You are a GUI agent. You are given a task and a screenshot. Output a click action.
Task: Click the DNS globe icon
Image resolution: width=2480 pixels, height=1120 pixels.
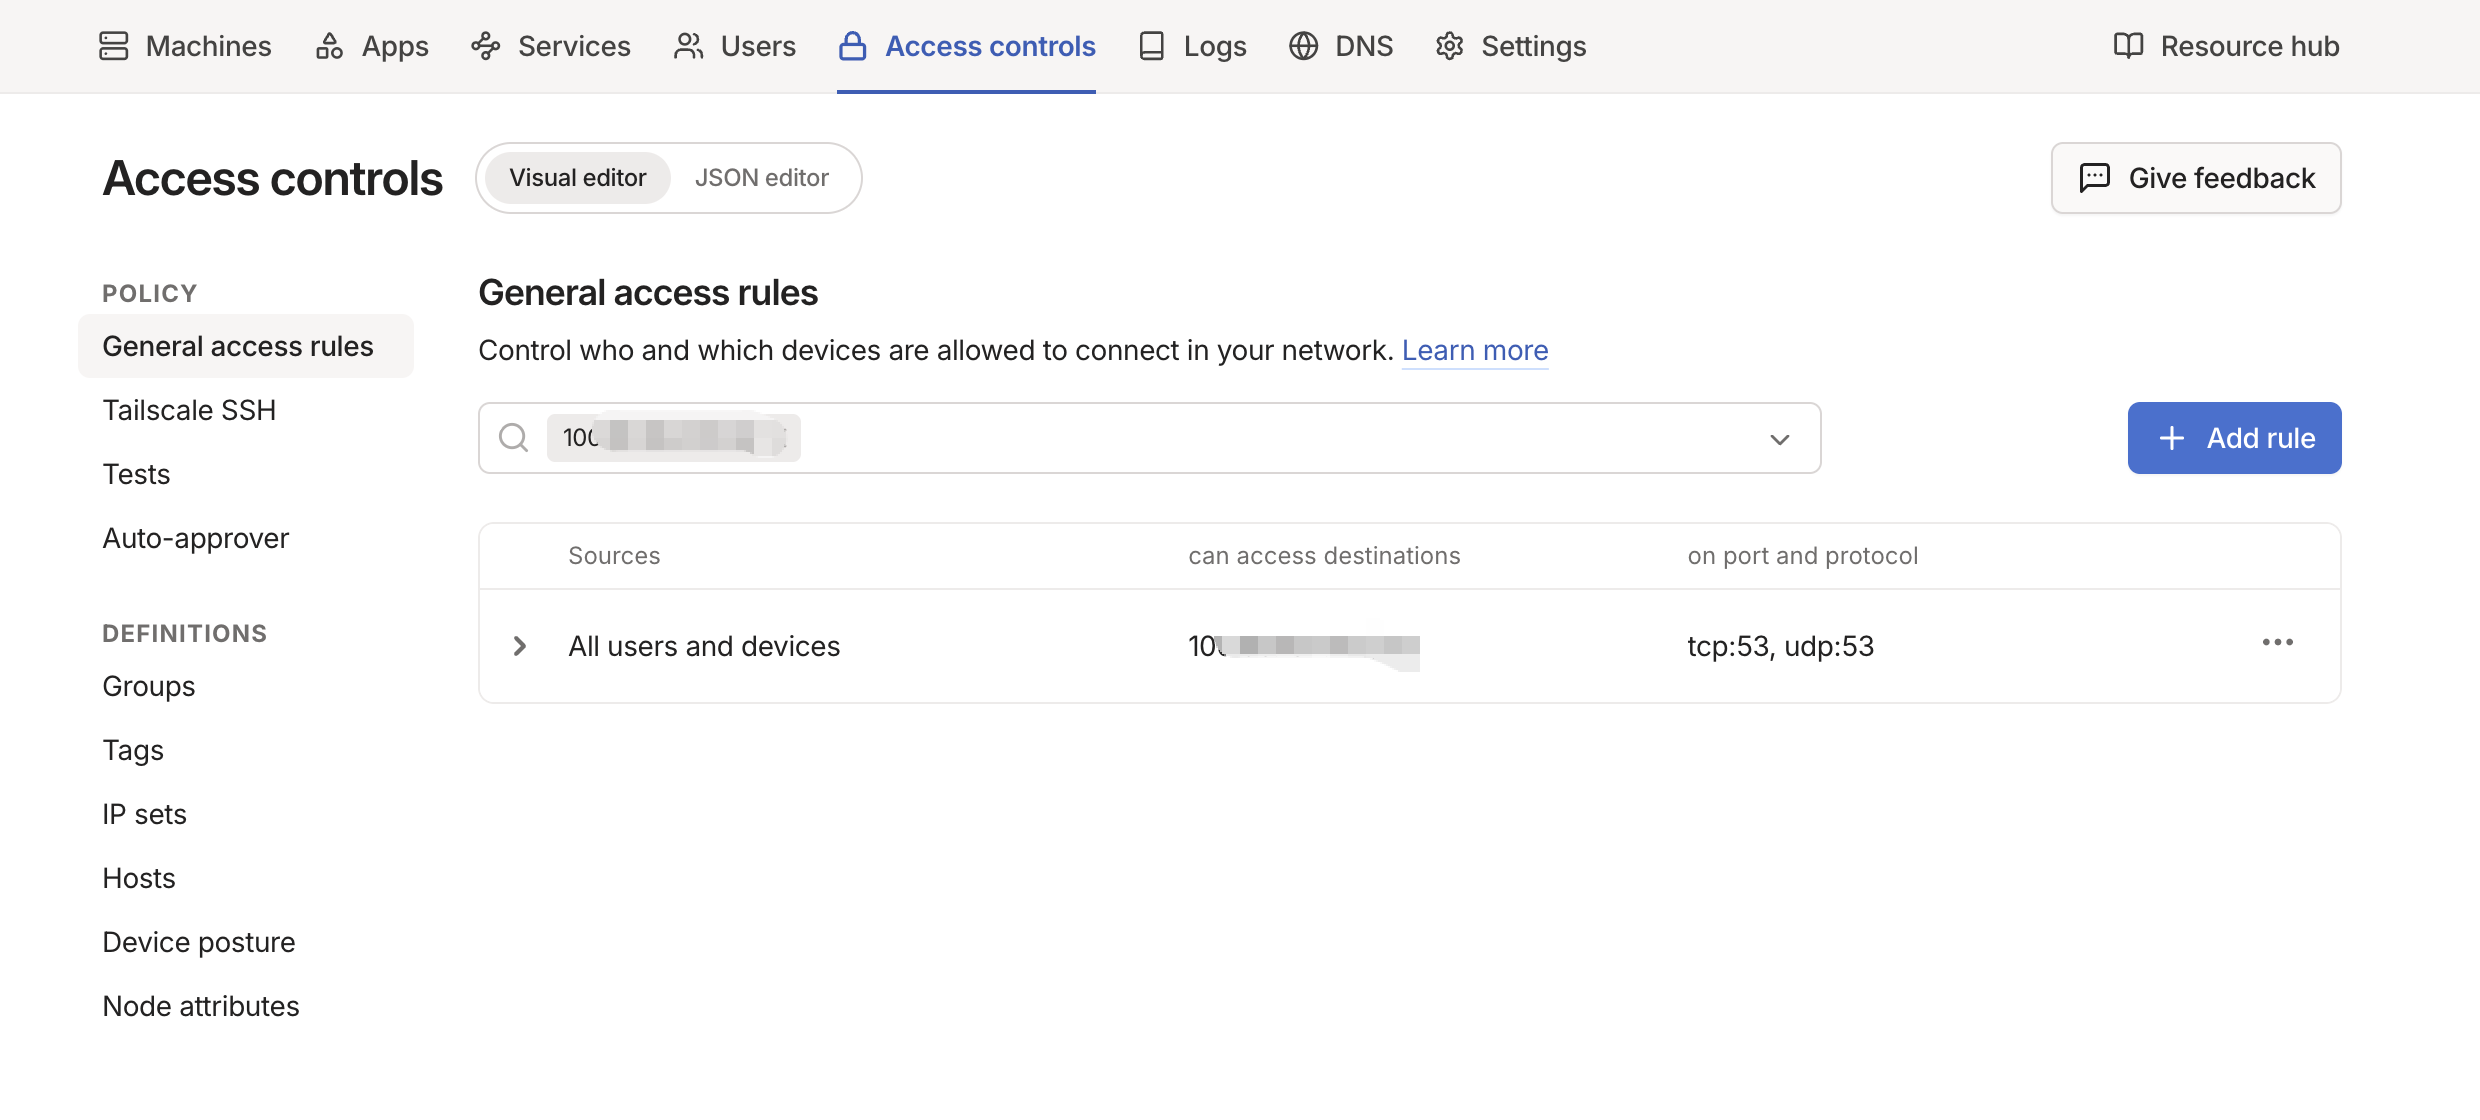pos(1303,46)
